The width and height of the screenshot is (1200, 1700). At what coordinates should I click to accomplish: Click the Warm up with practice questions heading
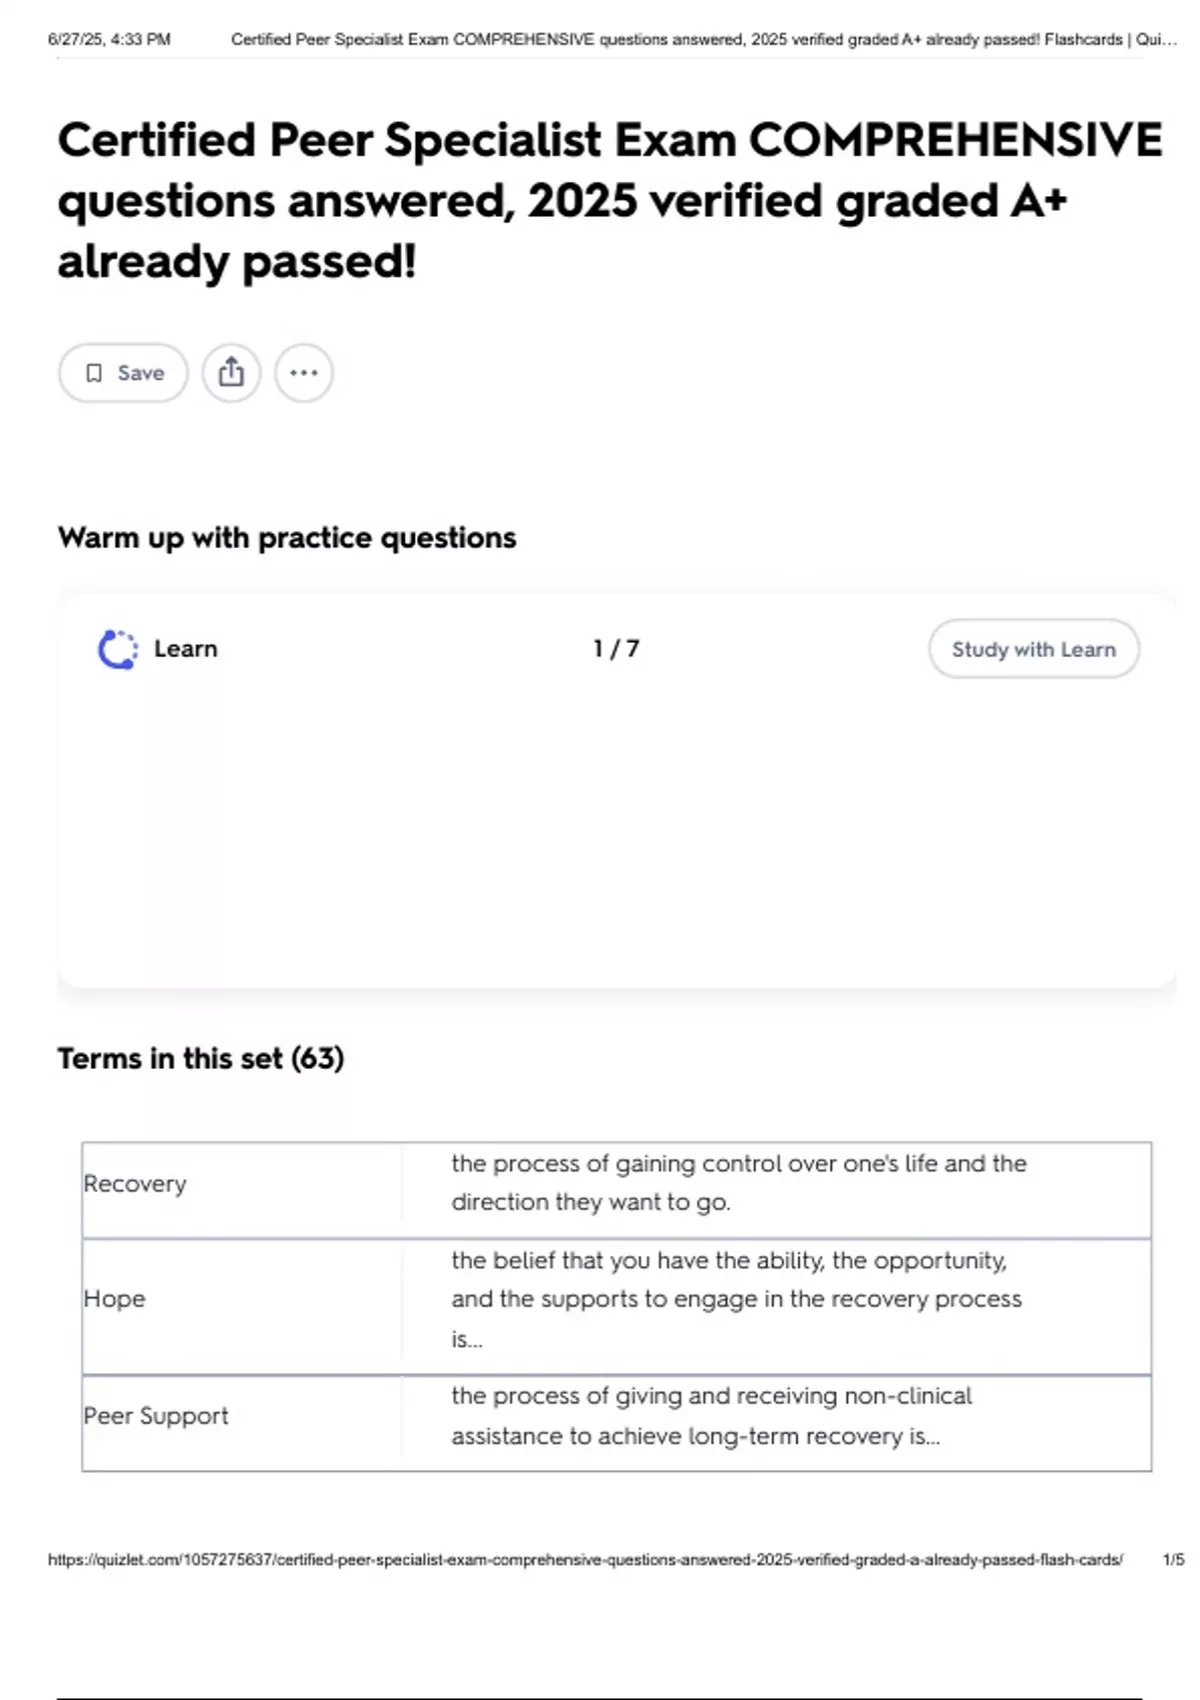[287, 538]
